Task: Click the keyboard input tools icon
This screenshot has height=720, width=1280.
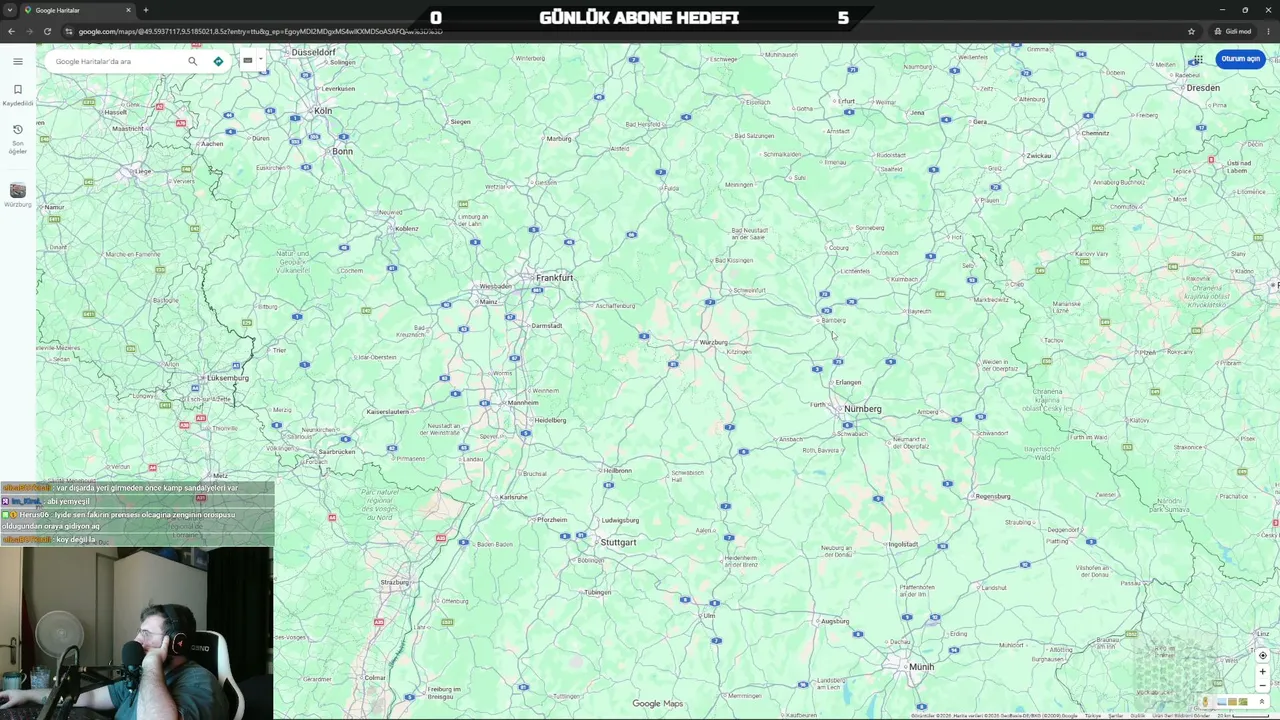Action: (x=247, y=60)
